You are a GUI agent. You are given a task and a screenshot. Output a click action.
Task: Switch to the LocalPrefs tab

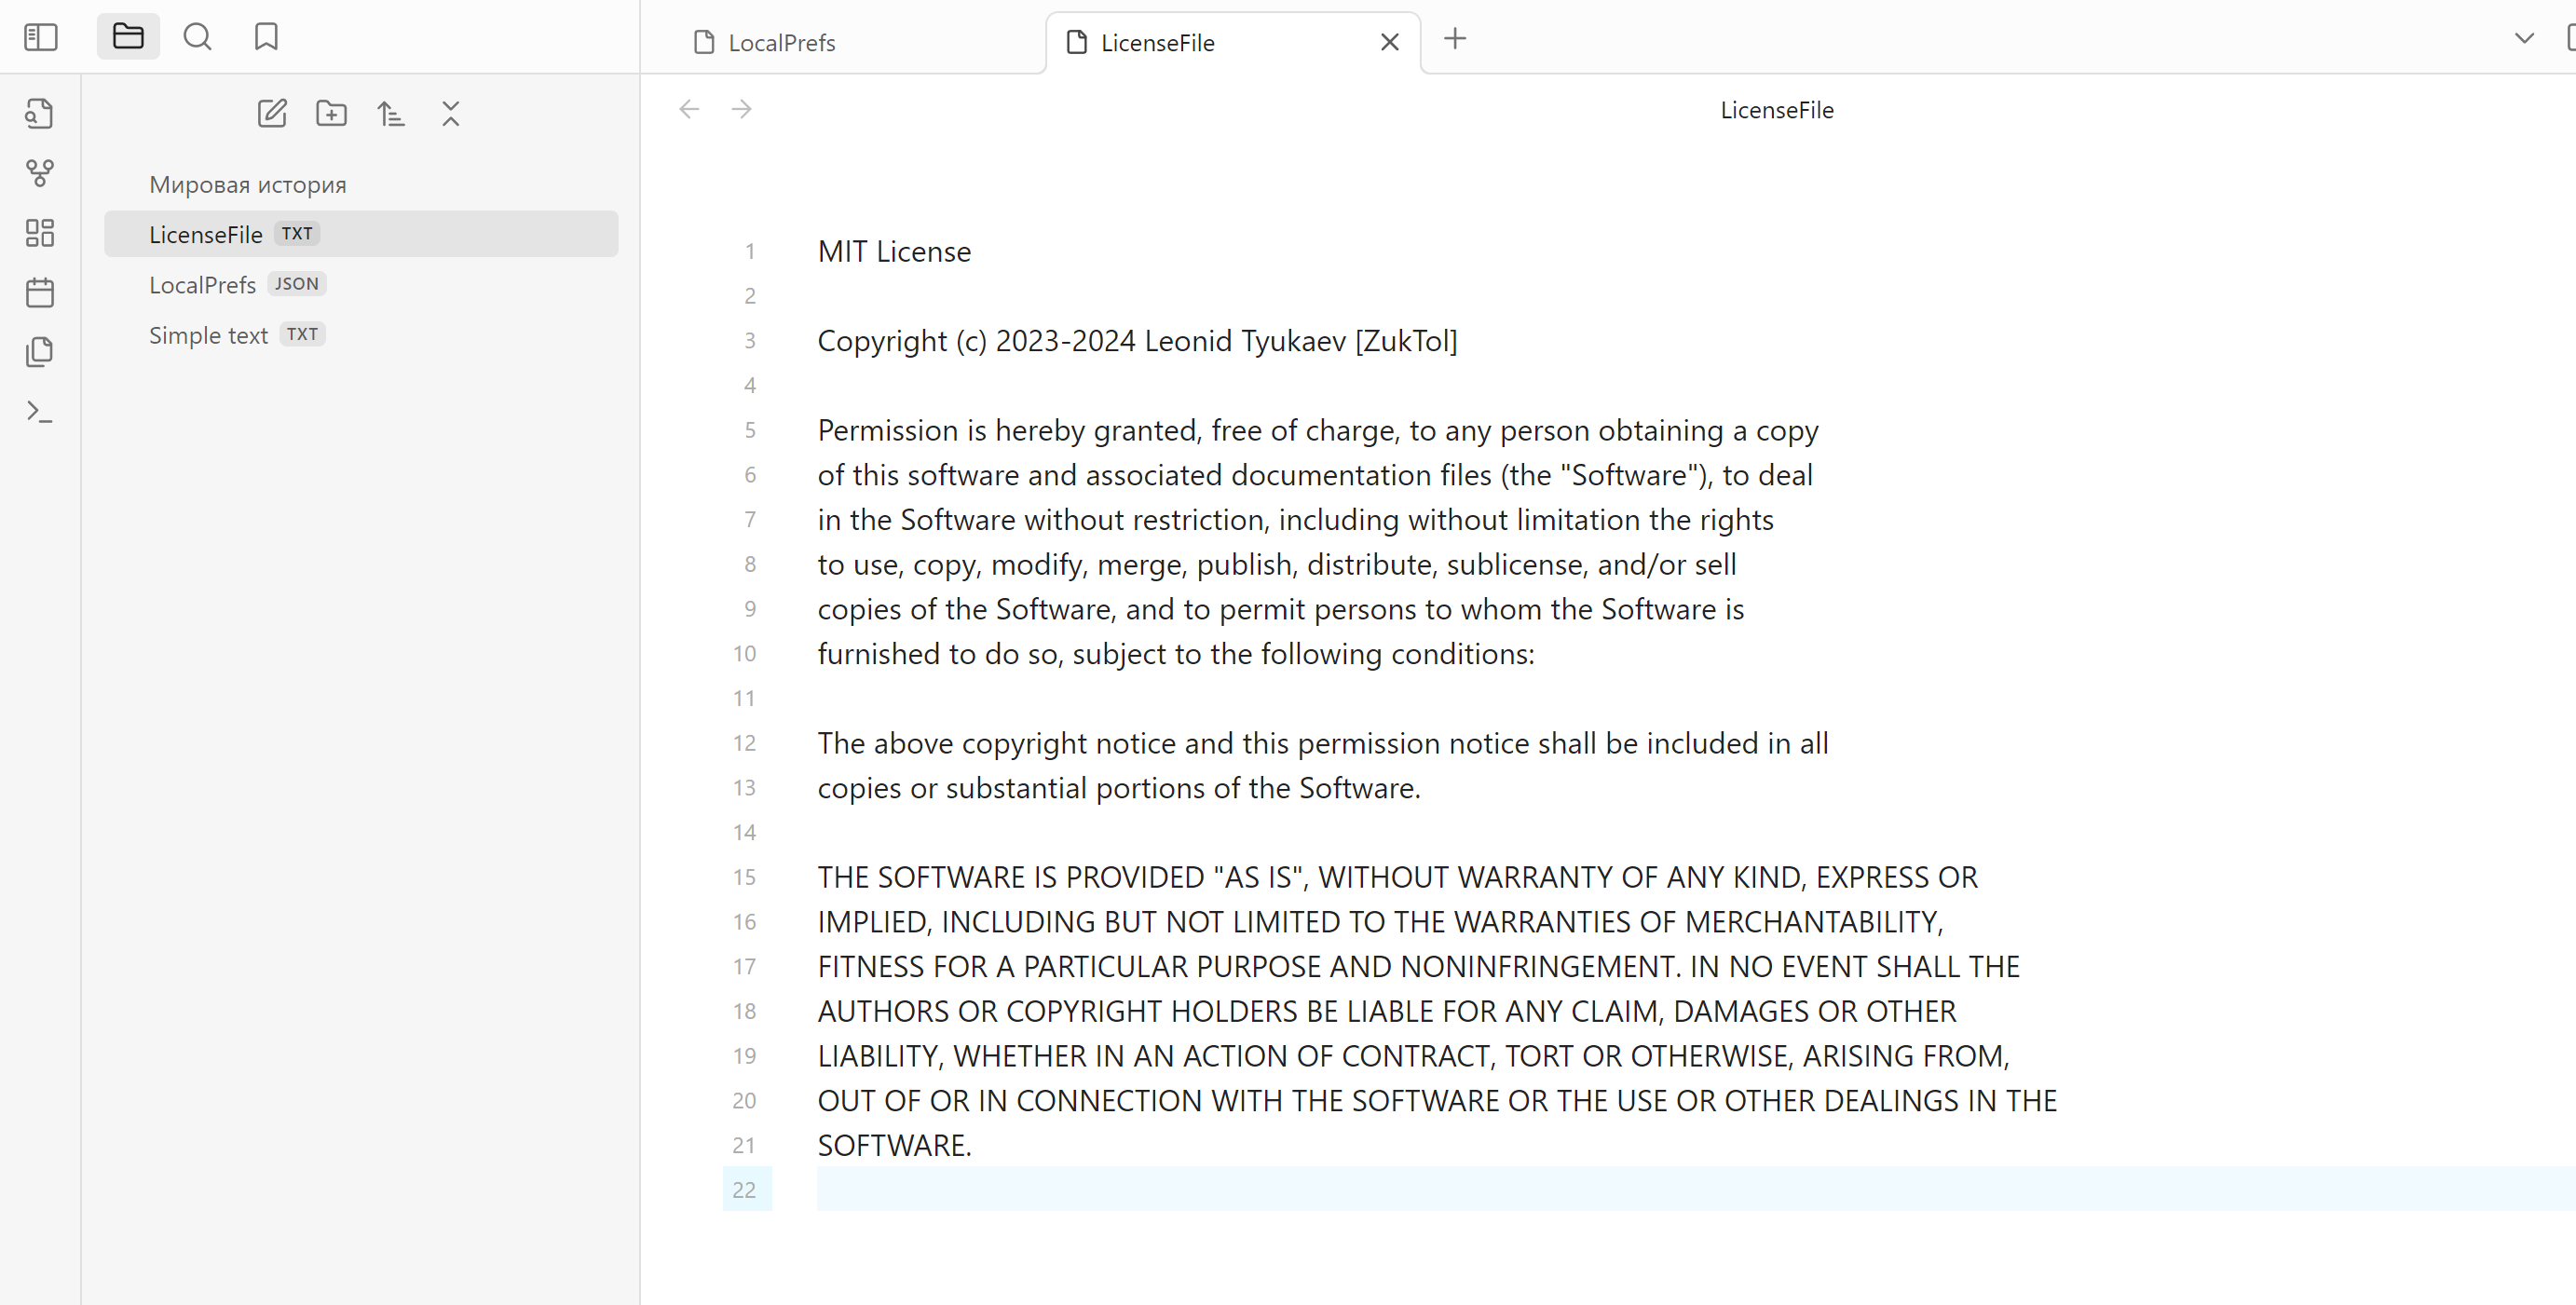tap(782, 43)
